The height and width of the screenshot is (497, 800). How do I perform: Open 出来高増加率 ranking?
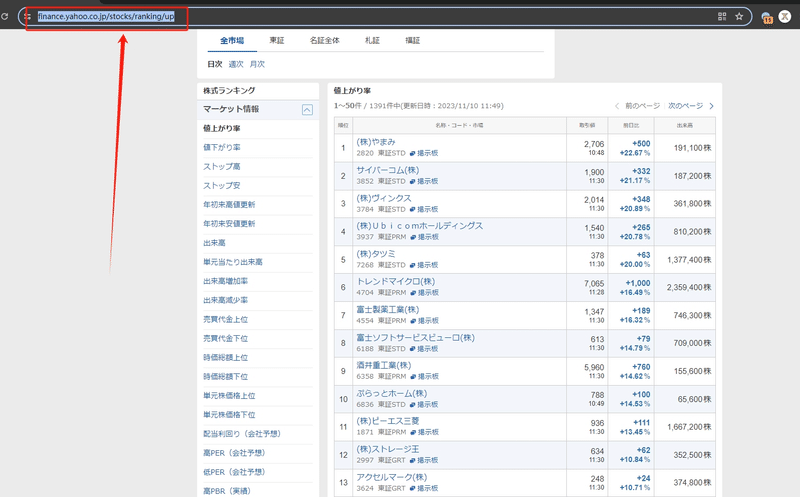point(226,281)
